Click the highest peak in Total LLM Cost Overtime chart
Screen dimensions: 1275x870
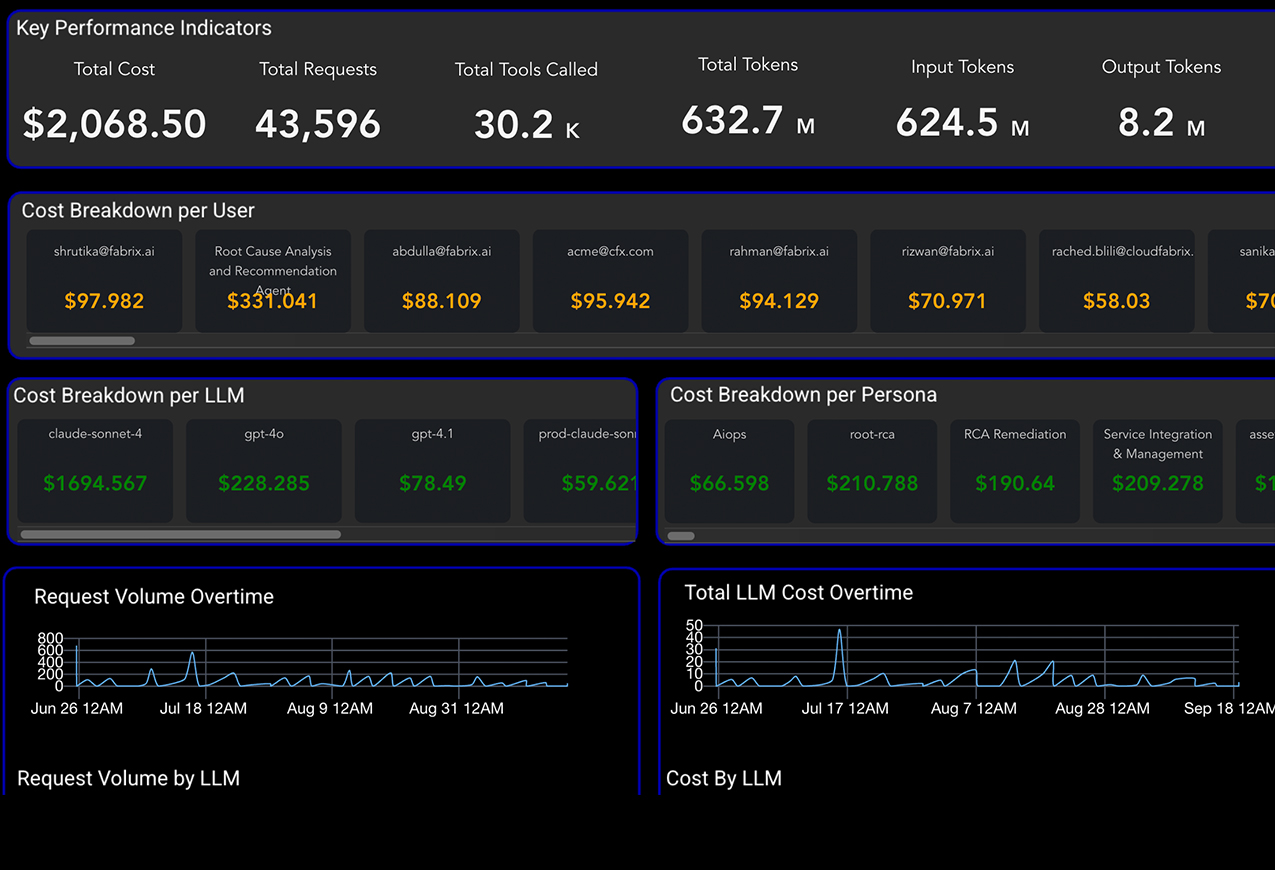pyautogui.click(x=839, y=630)
